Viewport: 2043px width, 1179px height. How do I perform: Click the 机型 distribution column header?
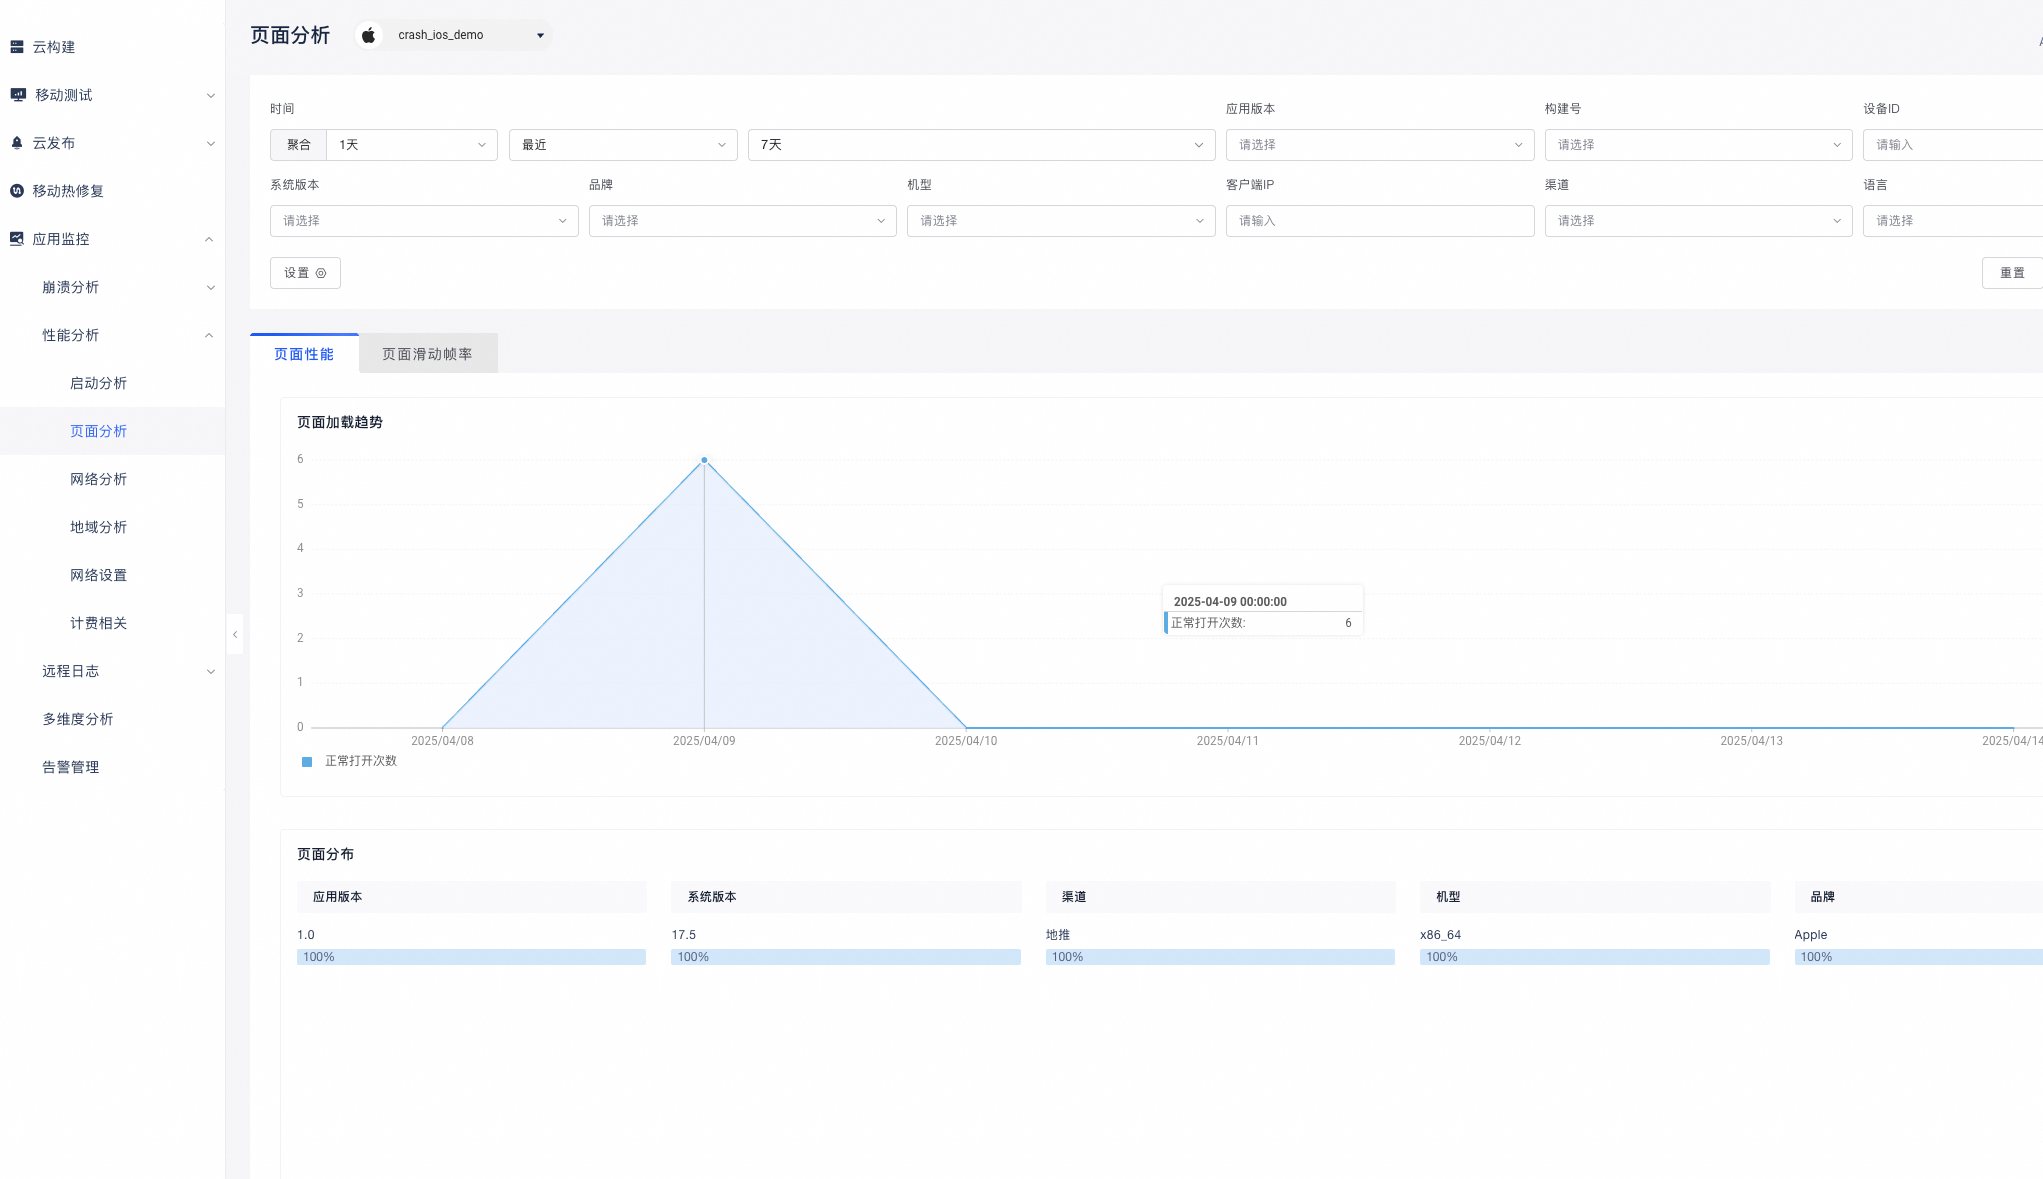tap(1595, 897)
